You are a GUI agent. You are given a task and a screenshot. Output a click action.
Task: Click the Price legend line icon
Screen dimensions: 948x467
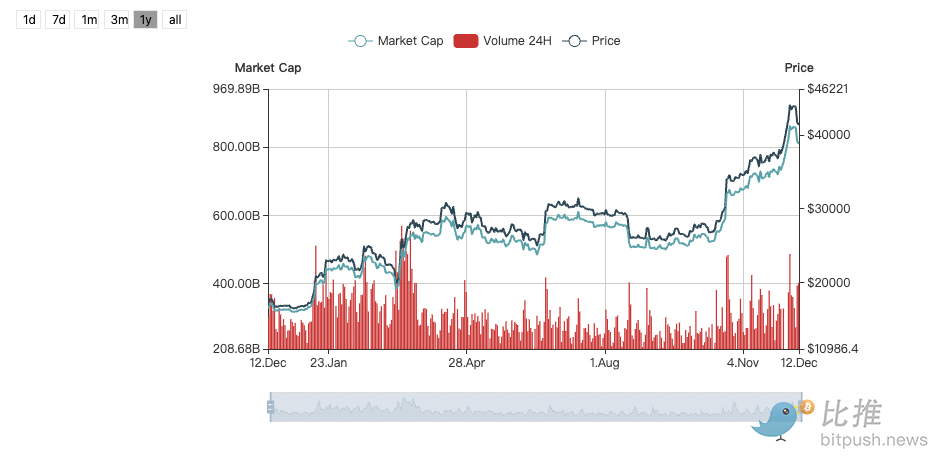[x=574, y=41]
